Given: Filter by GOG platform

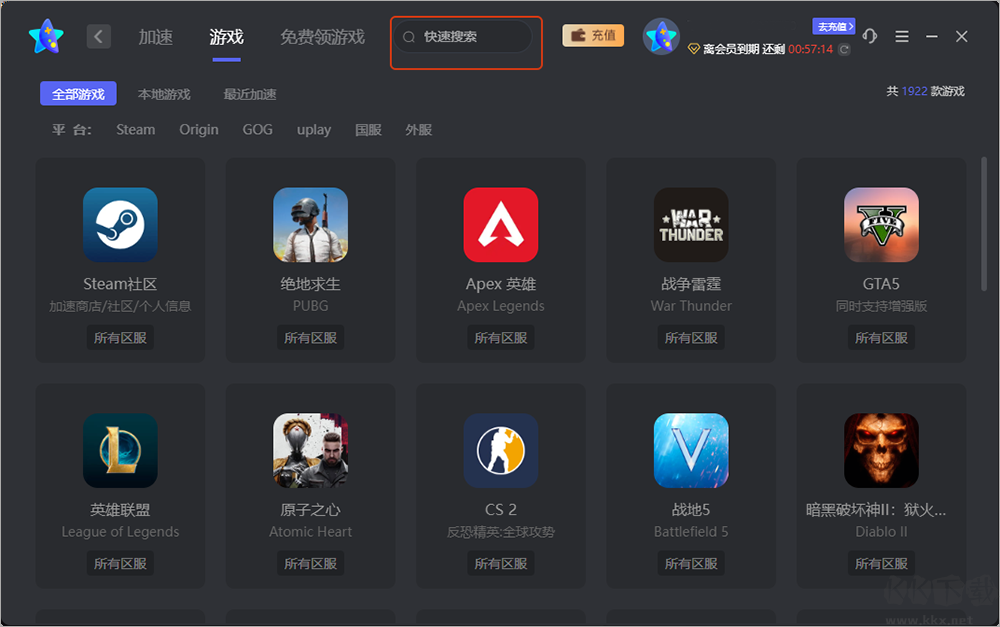Looking at the screenshot, I should click(x=257, y=129).
